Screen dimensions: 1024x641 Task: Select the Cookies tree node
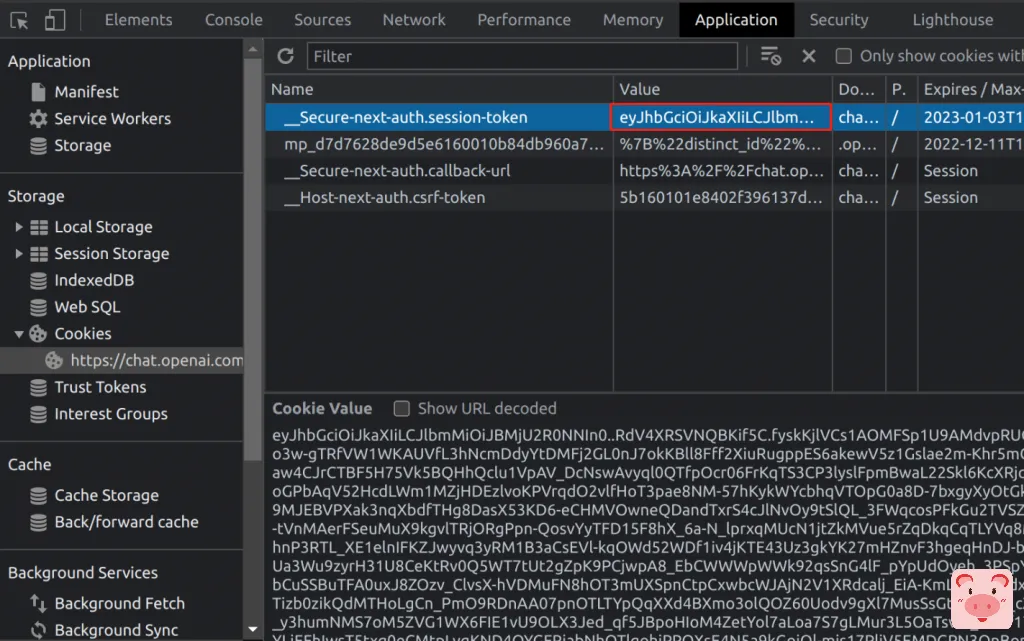coord(82,334)
